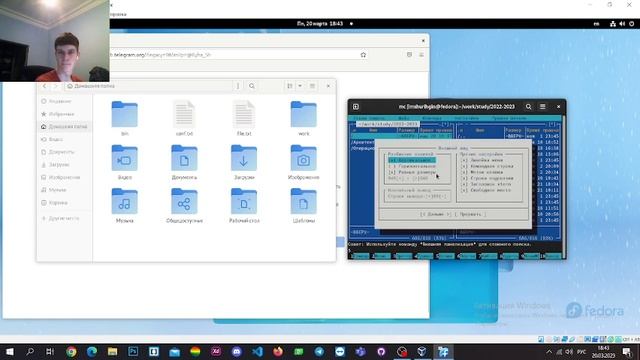Open the Документы folder icon in the grid
The height and width of the screenshot is (360, 640).
(x=184, y=158)
